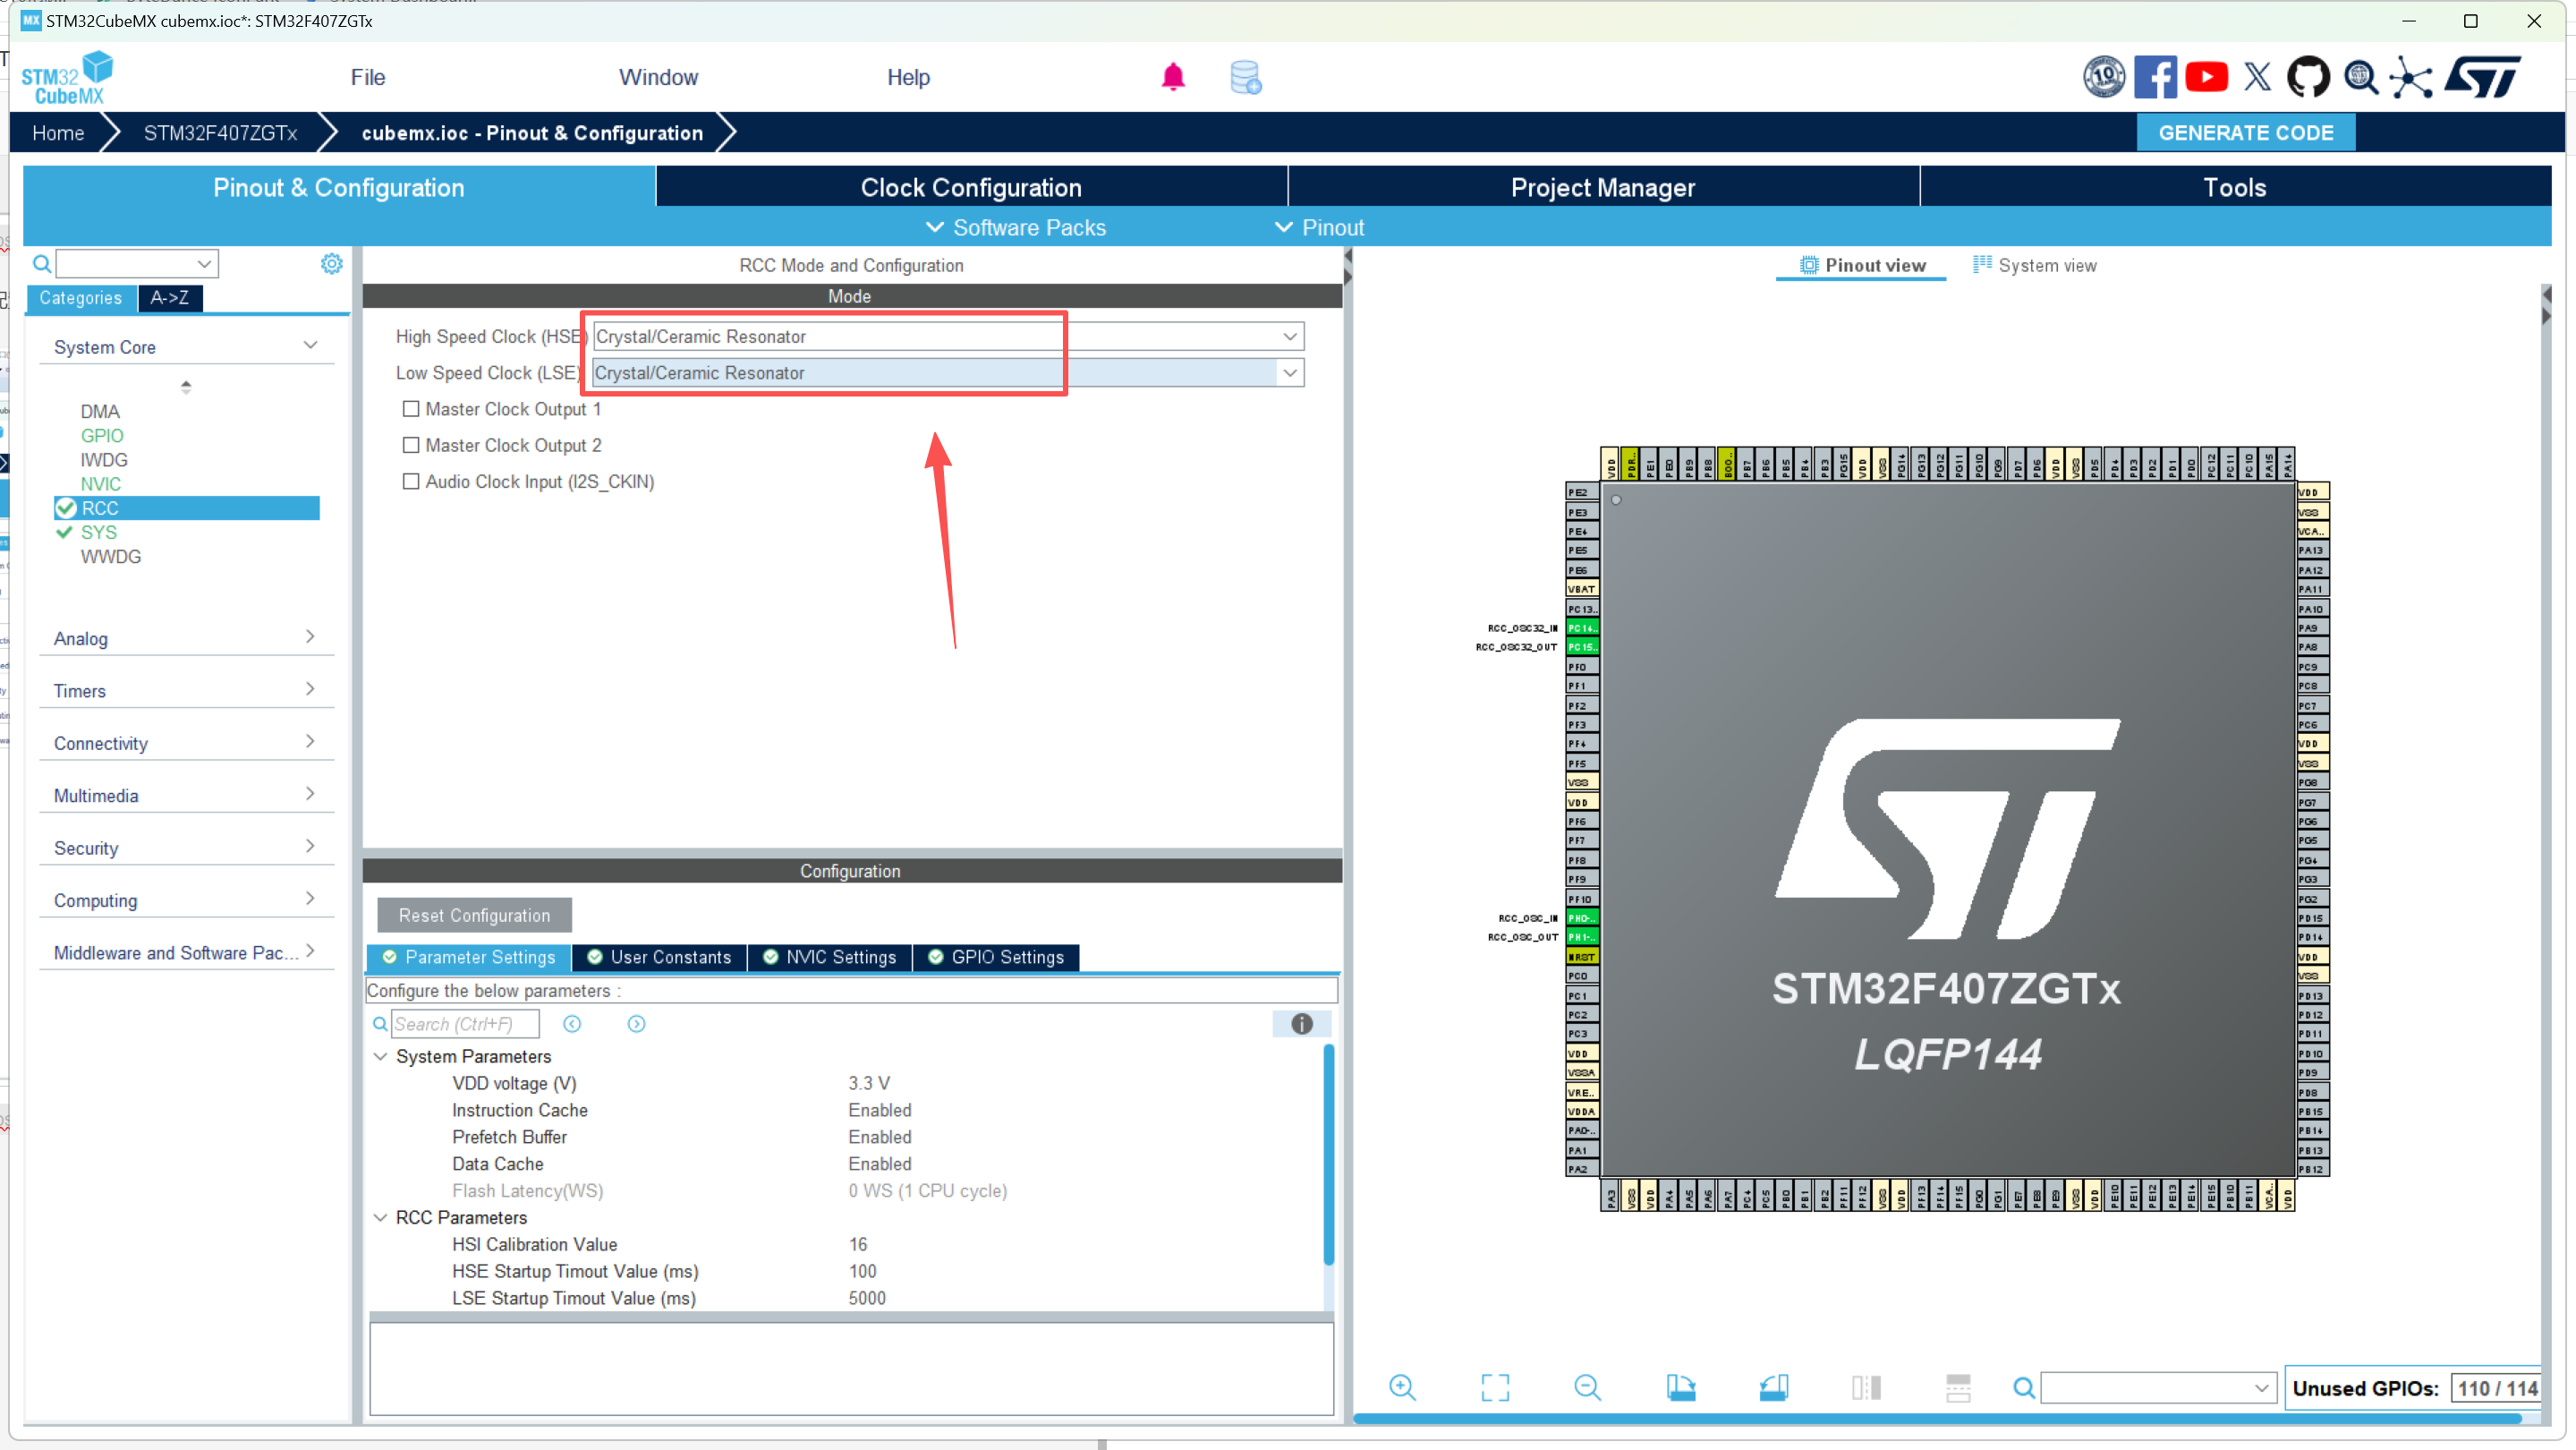Screen dimensions: 2576x1450
Task: Click the notification bell icon
Action: pyautogui.click(x=1173, y=77)
